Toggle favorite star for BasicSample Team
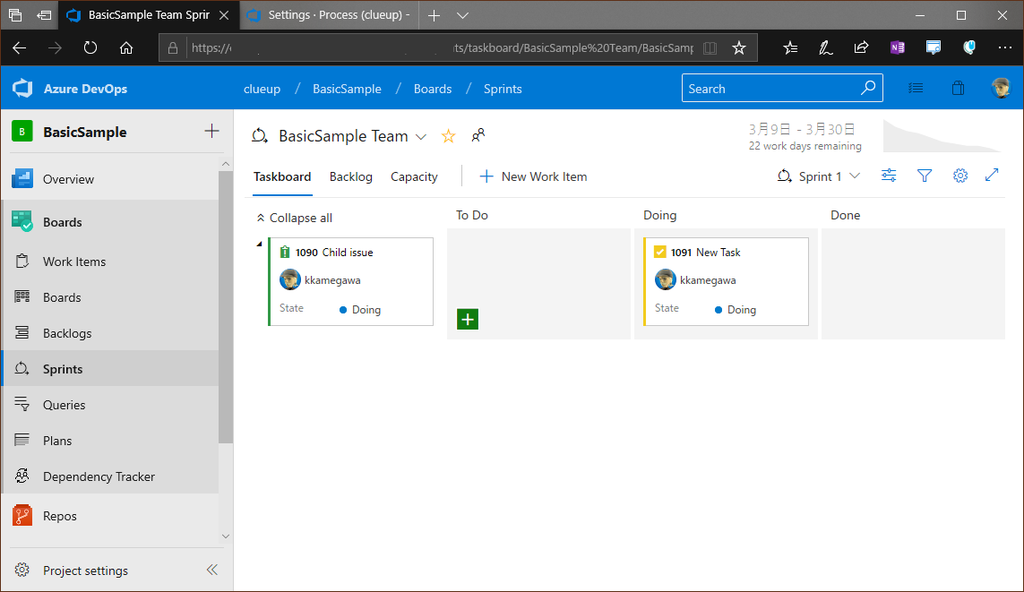Image resolution: width=1024 pixels, height=592 pixels. (x=448, y=136)
